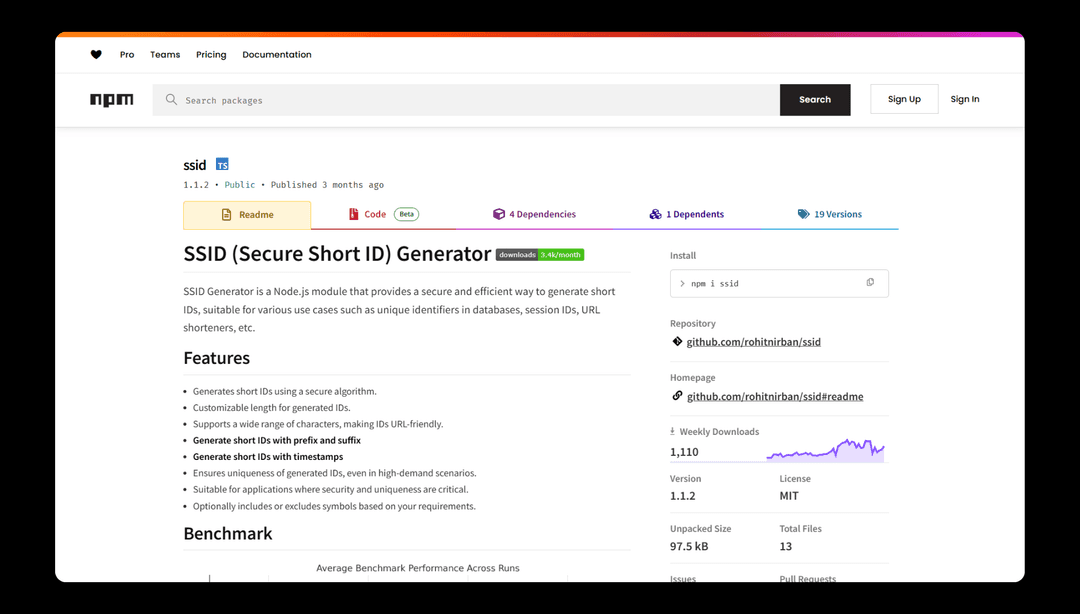
Task: Click the heart icon in top navigation
Action: [x=96, y=55]
